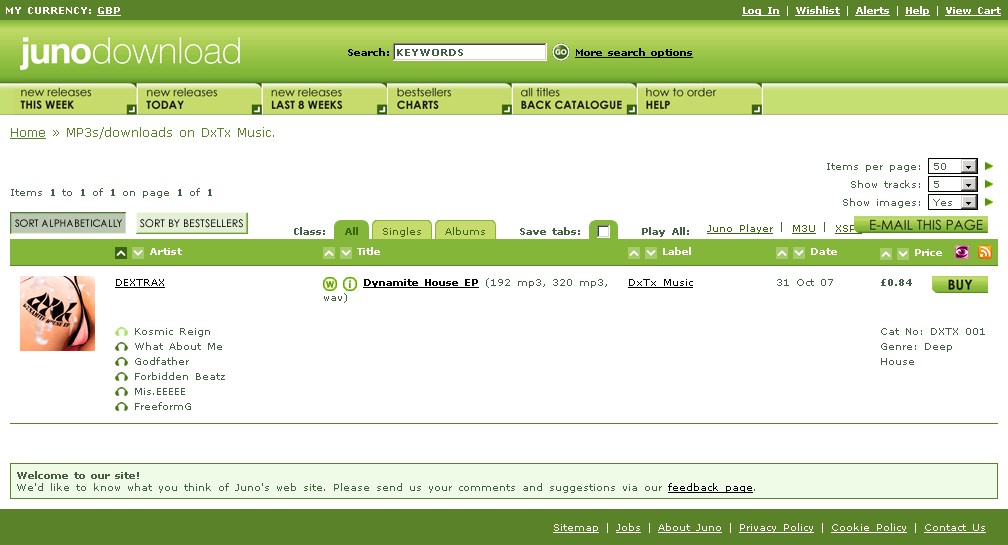
Task: Apply Show images green arrow
Action: point(989,202)
